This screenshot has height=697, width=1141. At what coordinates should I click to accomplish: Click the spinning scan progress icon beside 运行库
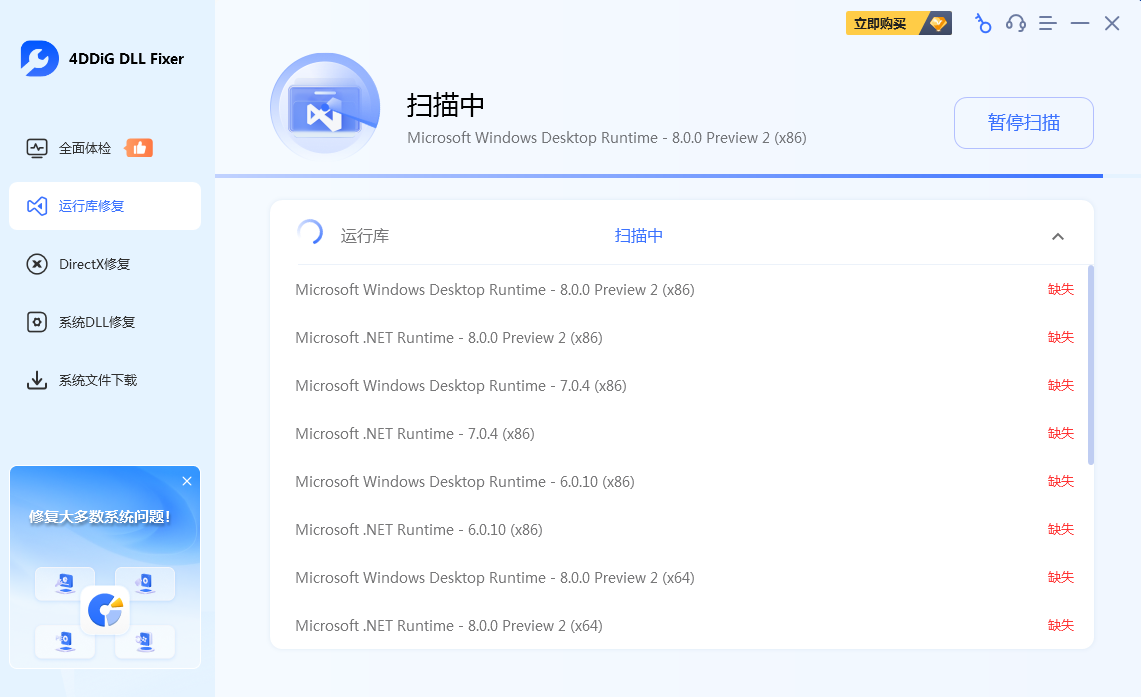[x=310, y=232]
